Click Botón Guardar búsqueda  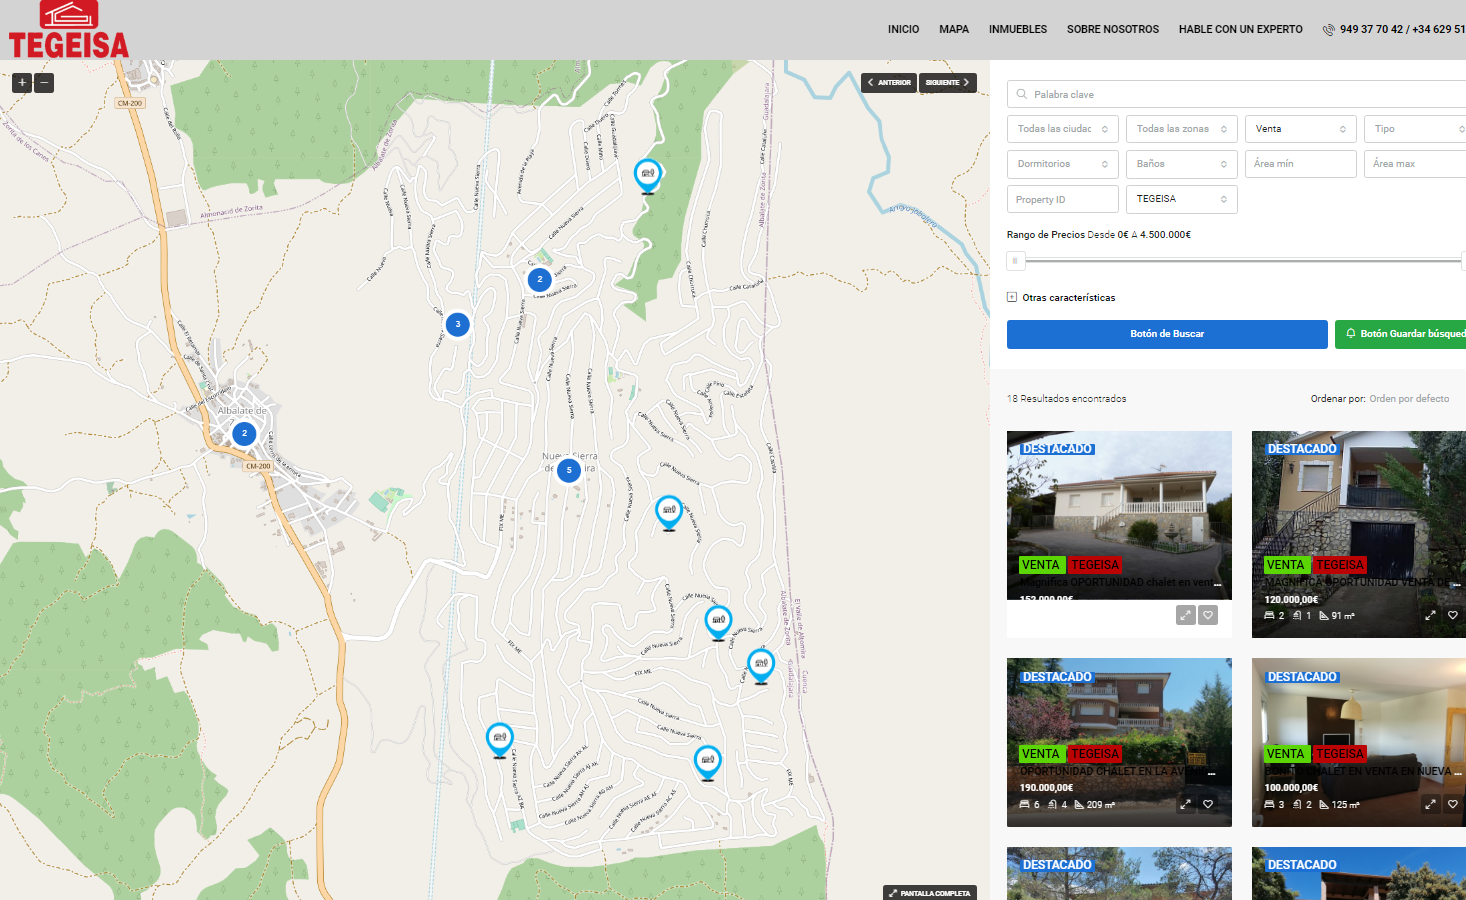click(x=1401, y=334)
